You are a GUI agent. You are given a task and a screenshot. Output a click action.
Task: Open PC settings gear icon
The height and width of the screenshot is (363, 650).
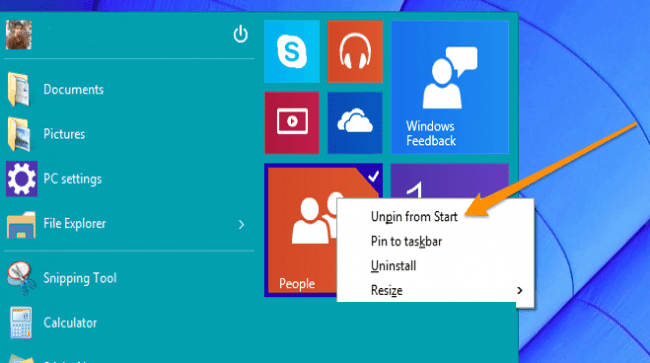point(22,179)
